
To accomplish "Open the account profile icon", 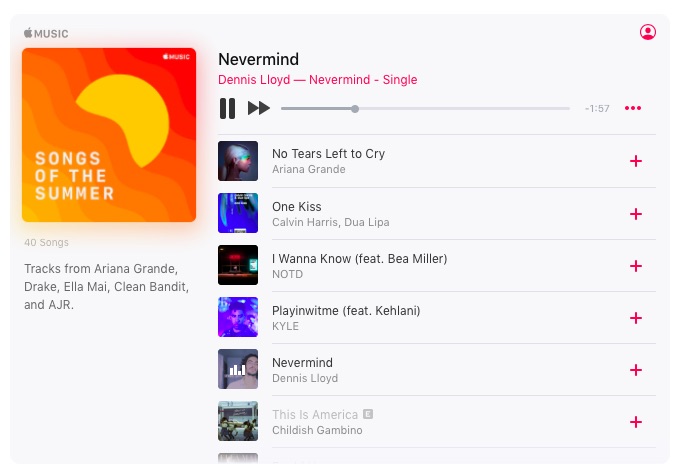I will click(647, 32).
